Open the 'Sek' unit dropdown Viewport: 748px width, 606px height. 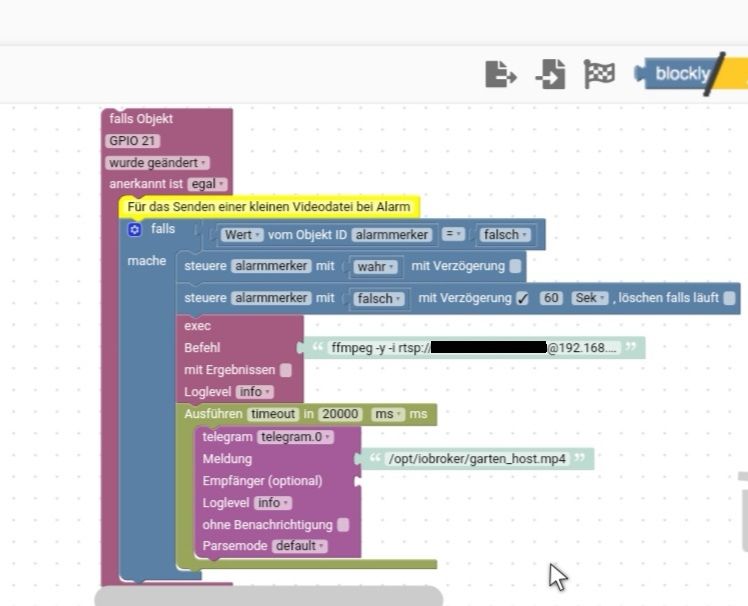tap(590, 298)
